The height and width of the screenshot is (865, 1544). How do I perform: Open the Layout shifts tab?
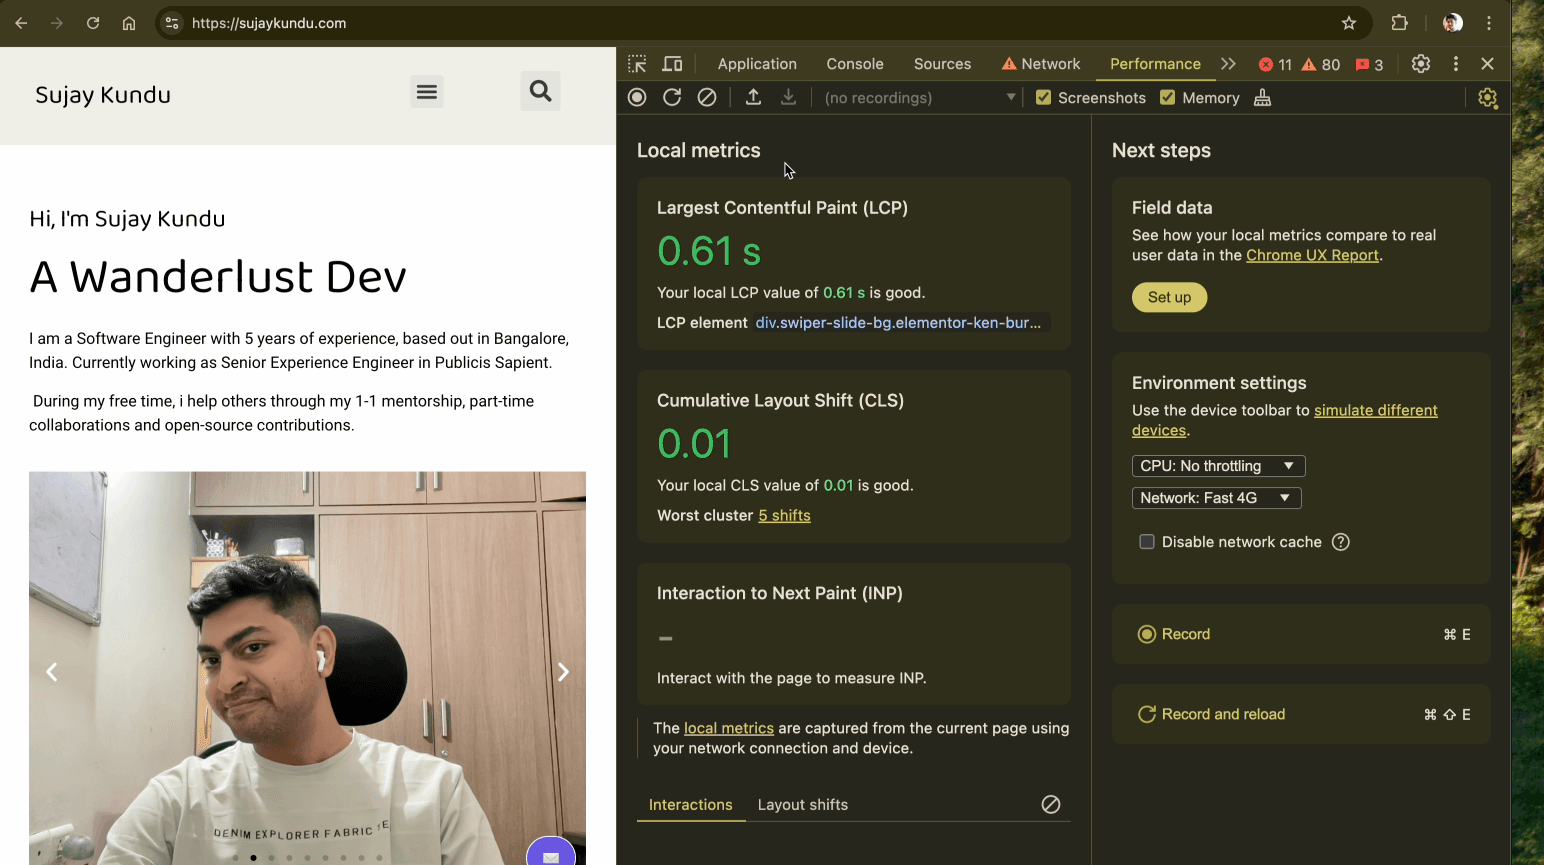802,804
